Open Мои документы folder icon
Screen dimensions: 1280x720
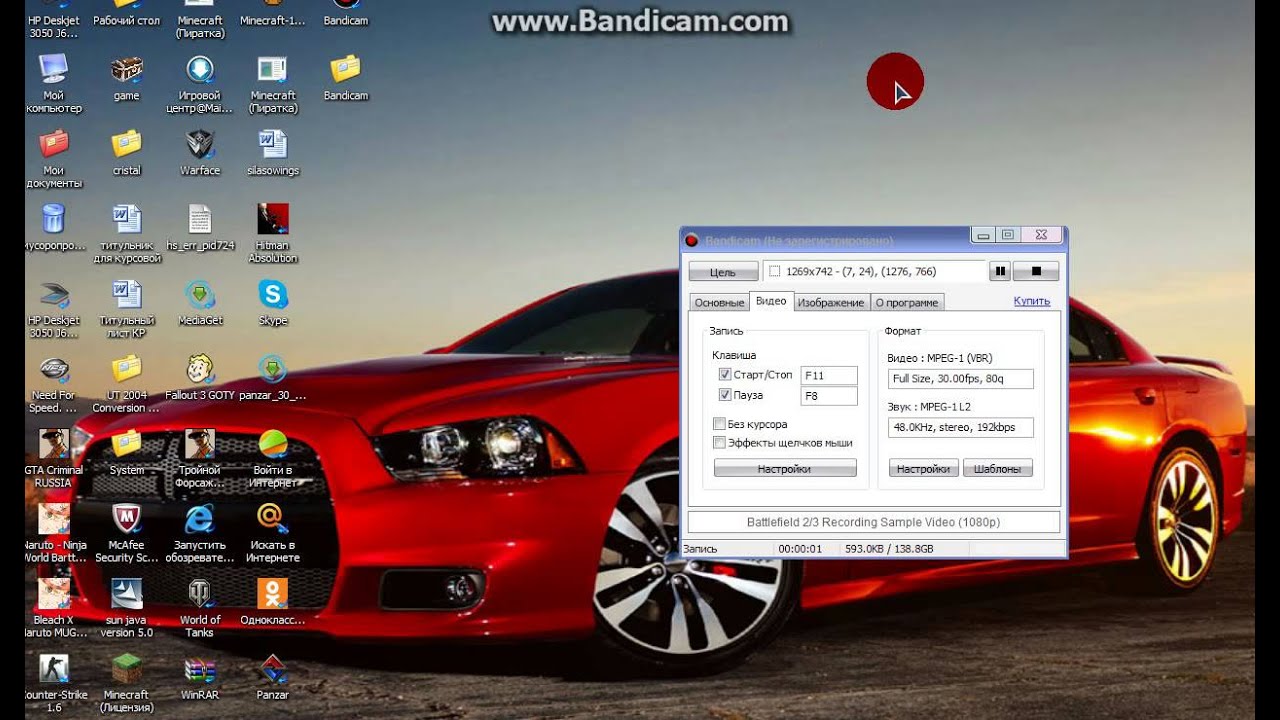pyautogui.click(x=53, y=158)
